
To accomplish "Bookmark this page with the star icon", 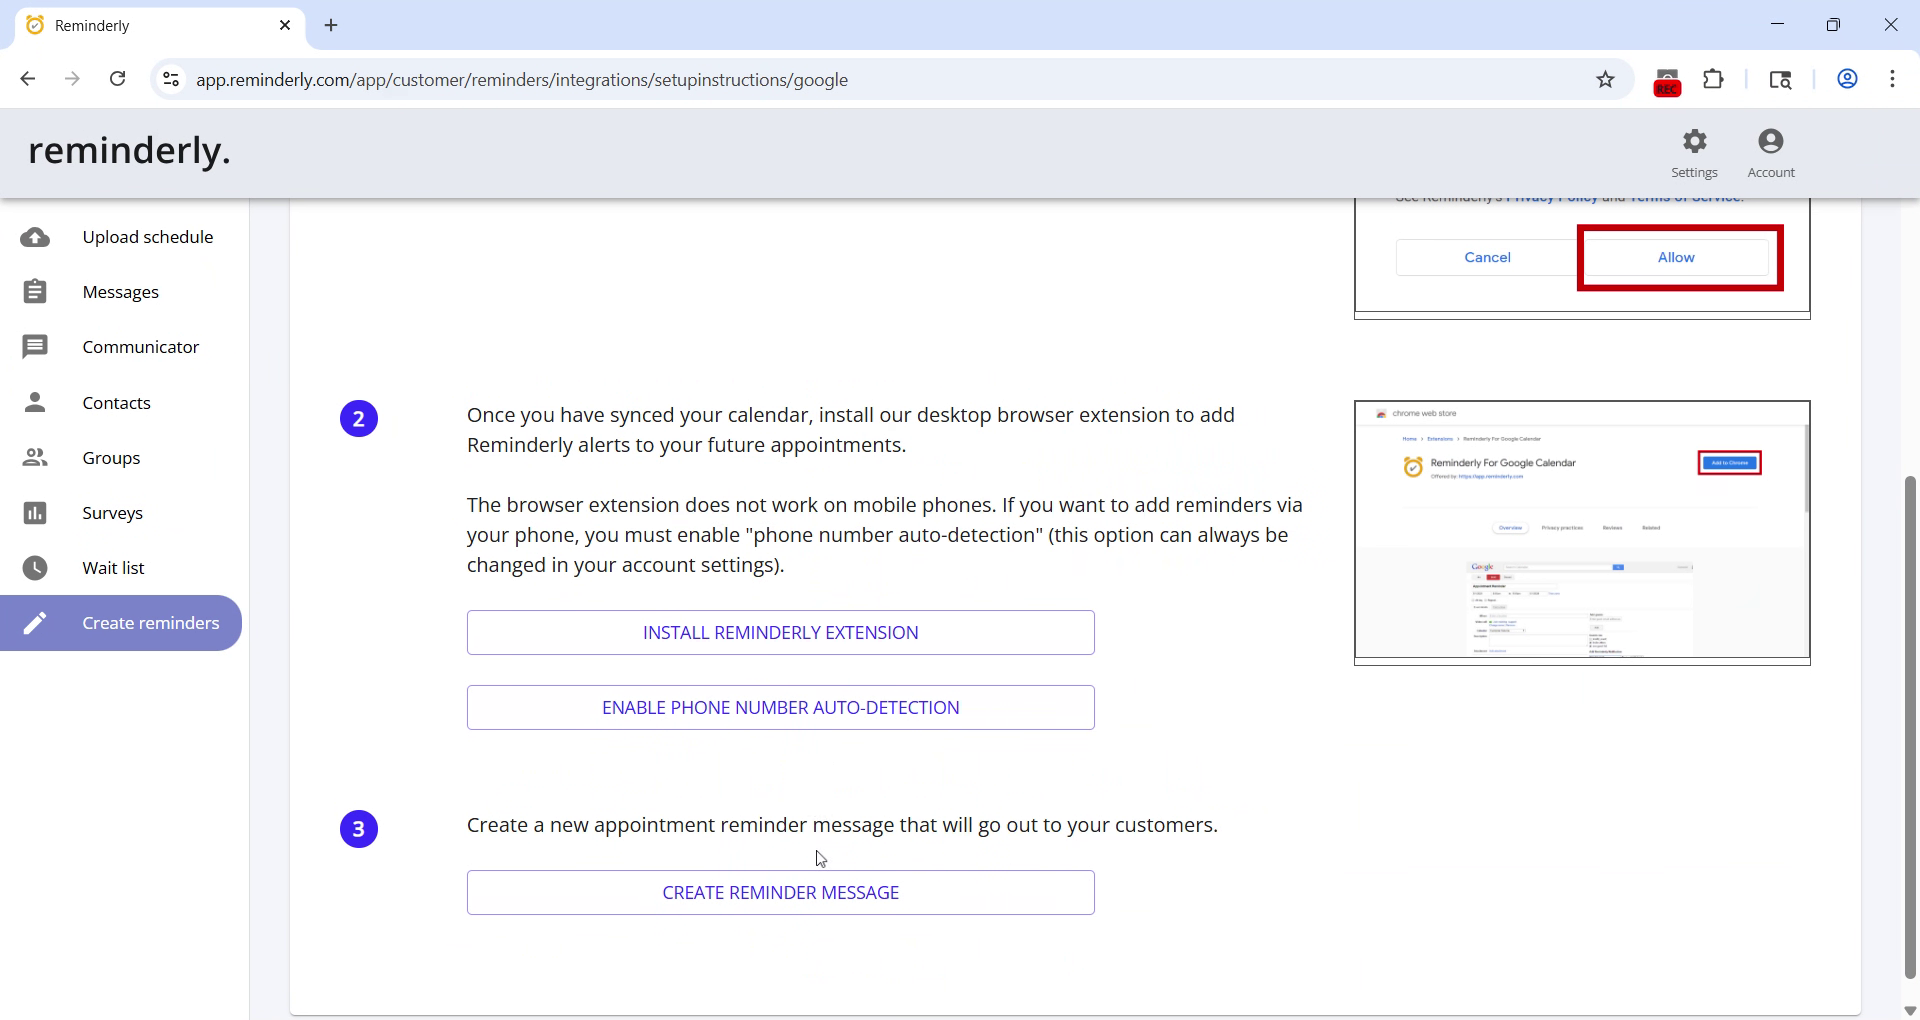I will pyautogui.click(x=1605, y=79).
